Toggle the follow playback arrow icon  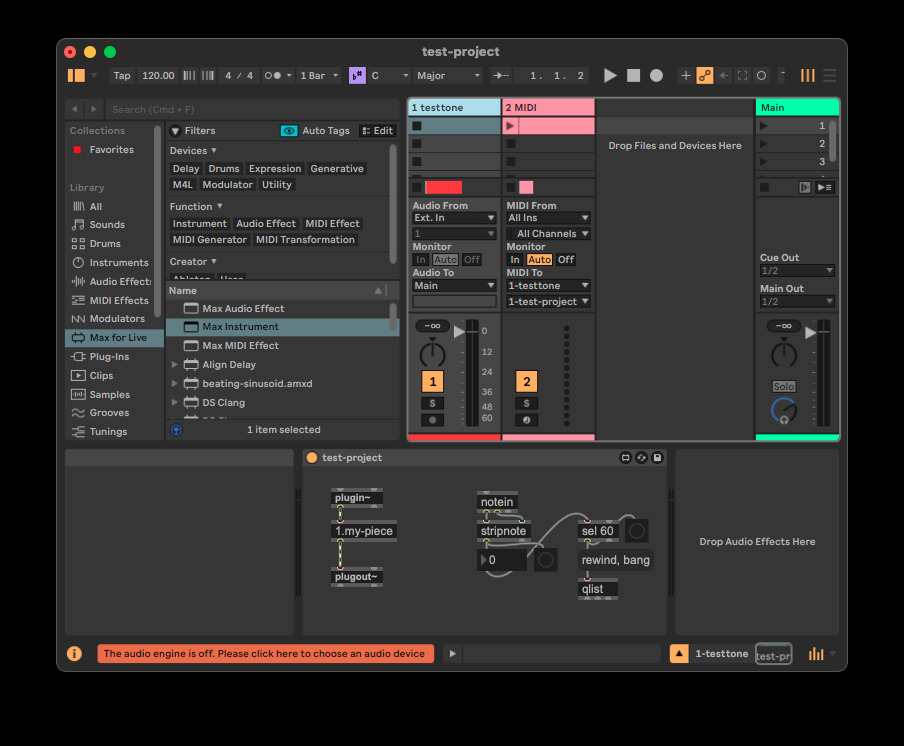(x=500, y=76)
